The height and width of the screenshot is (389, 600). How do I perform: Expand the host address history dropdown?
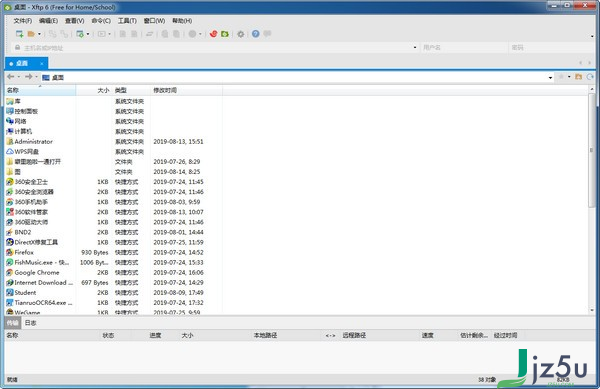coord(415,47)
